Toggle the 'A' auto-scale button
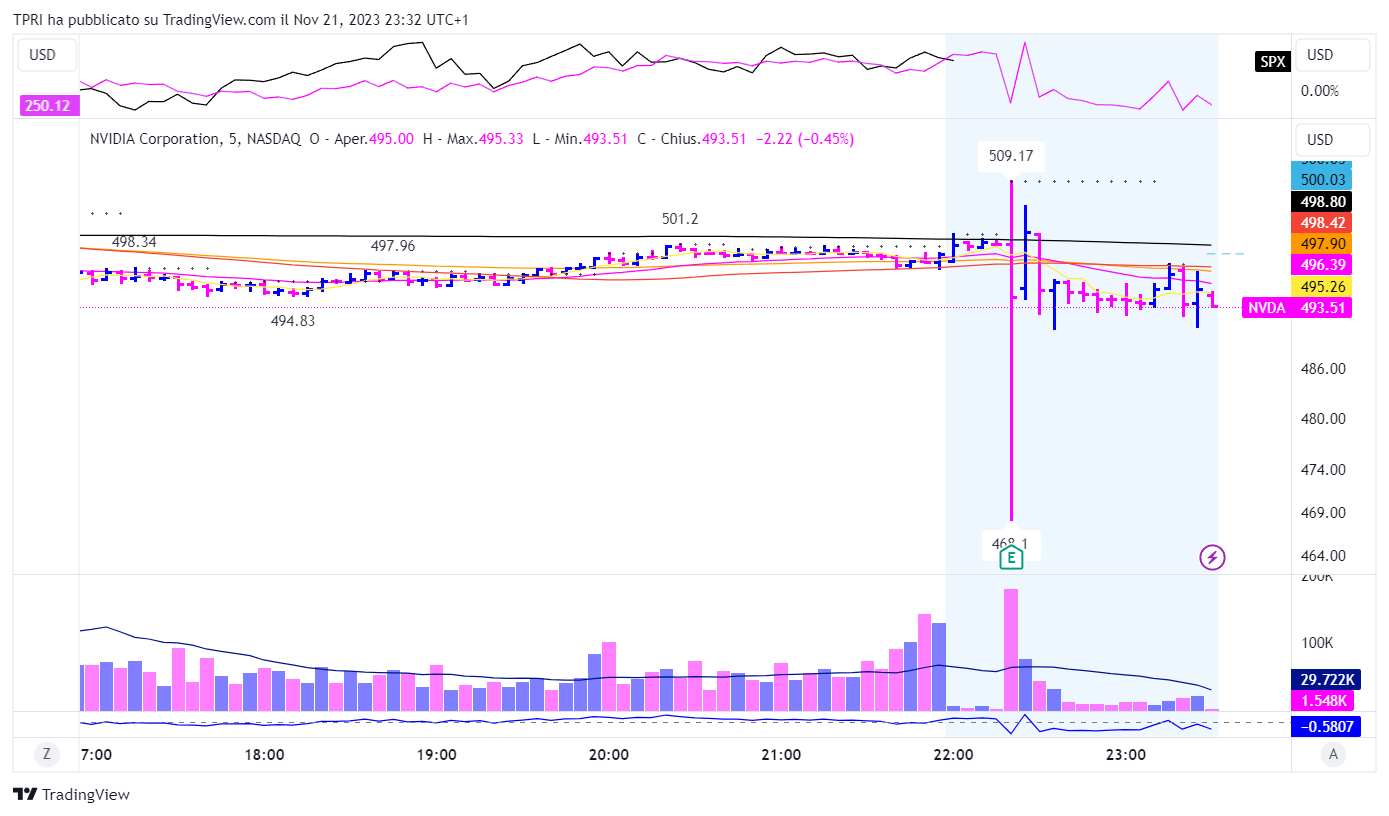 tap(1332, 754)
